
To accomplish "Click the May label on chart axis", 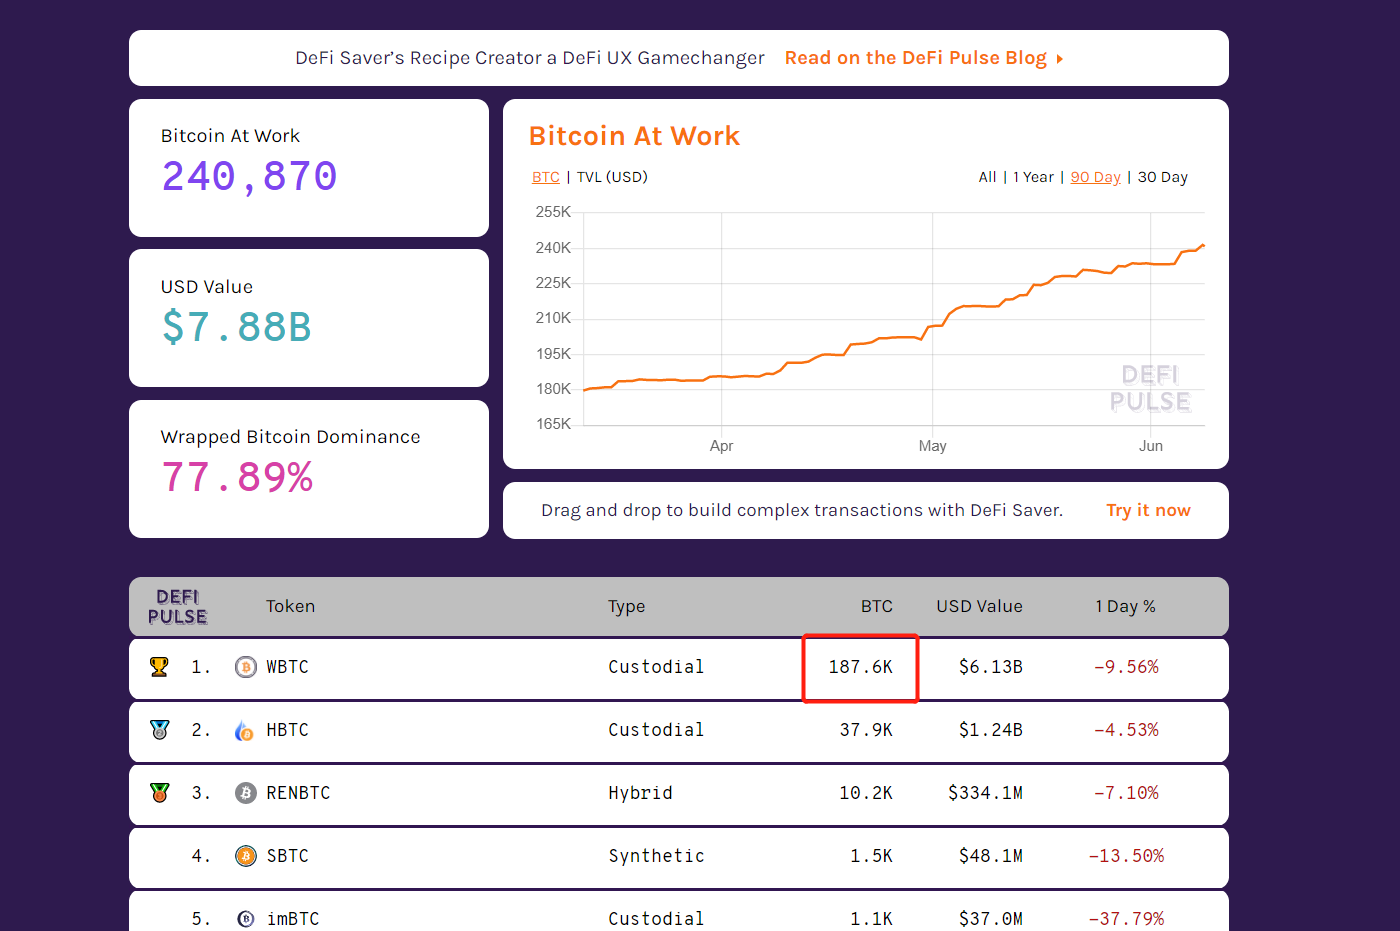I will (932, 446).
